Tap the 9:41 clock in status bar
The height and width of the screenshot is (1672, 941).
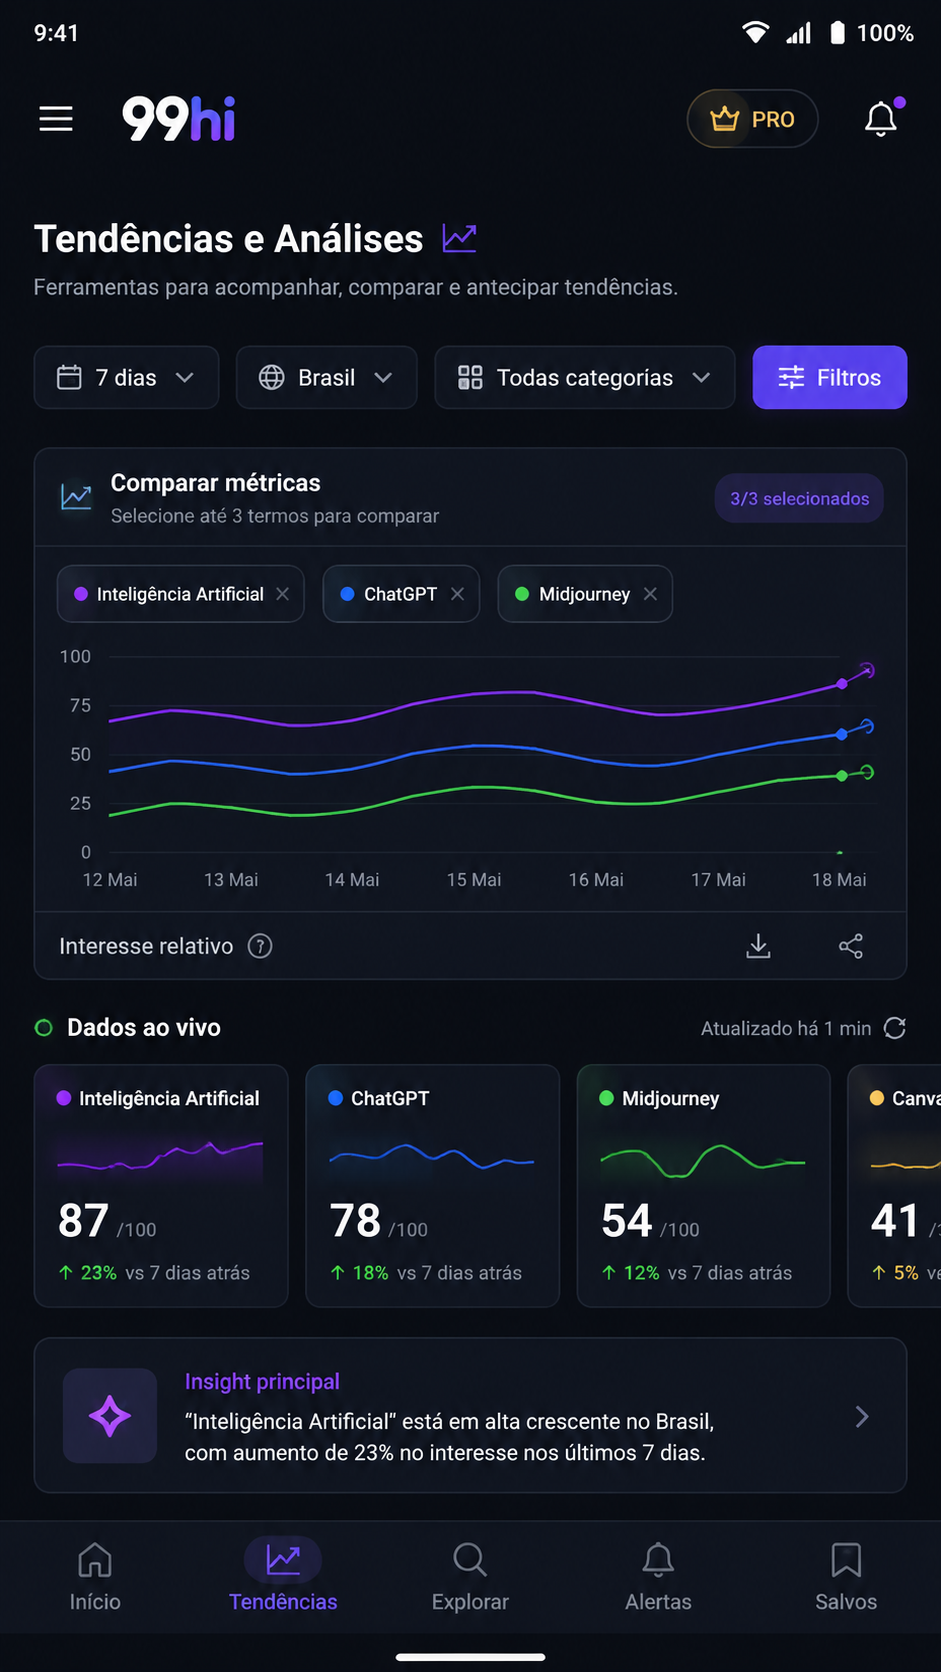coord(56,33)
